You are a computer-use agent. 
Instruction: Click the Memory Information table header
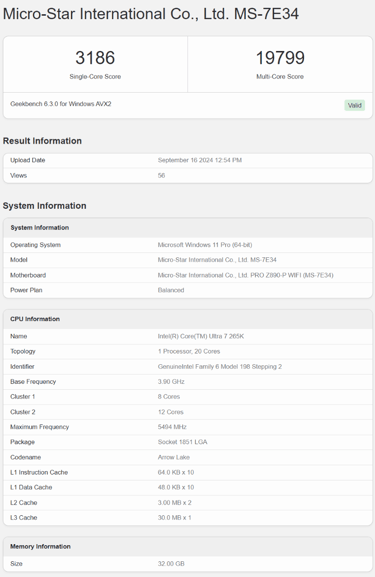point(40,546)
